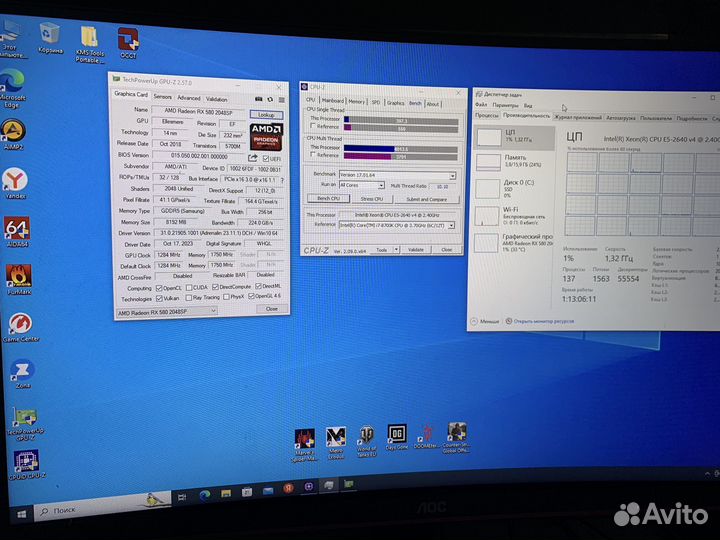720x540 pixels.
Task: Switch to the Sensors tab in GPU-Z
Action: pos(163,97)
